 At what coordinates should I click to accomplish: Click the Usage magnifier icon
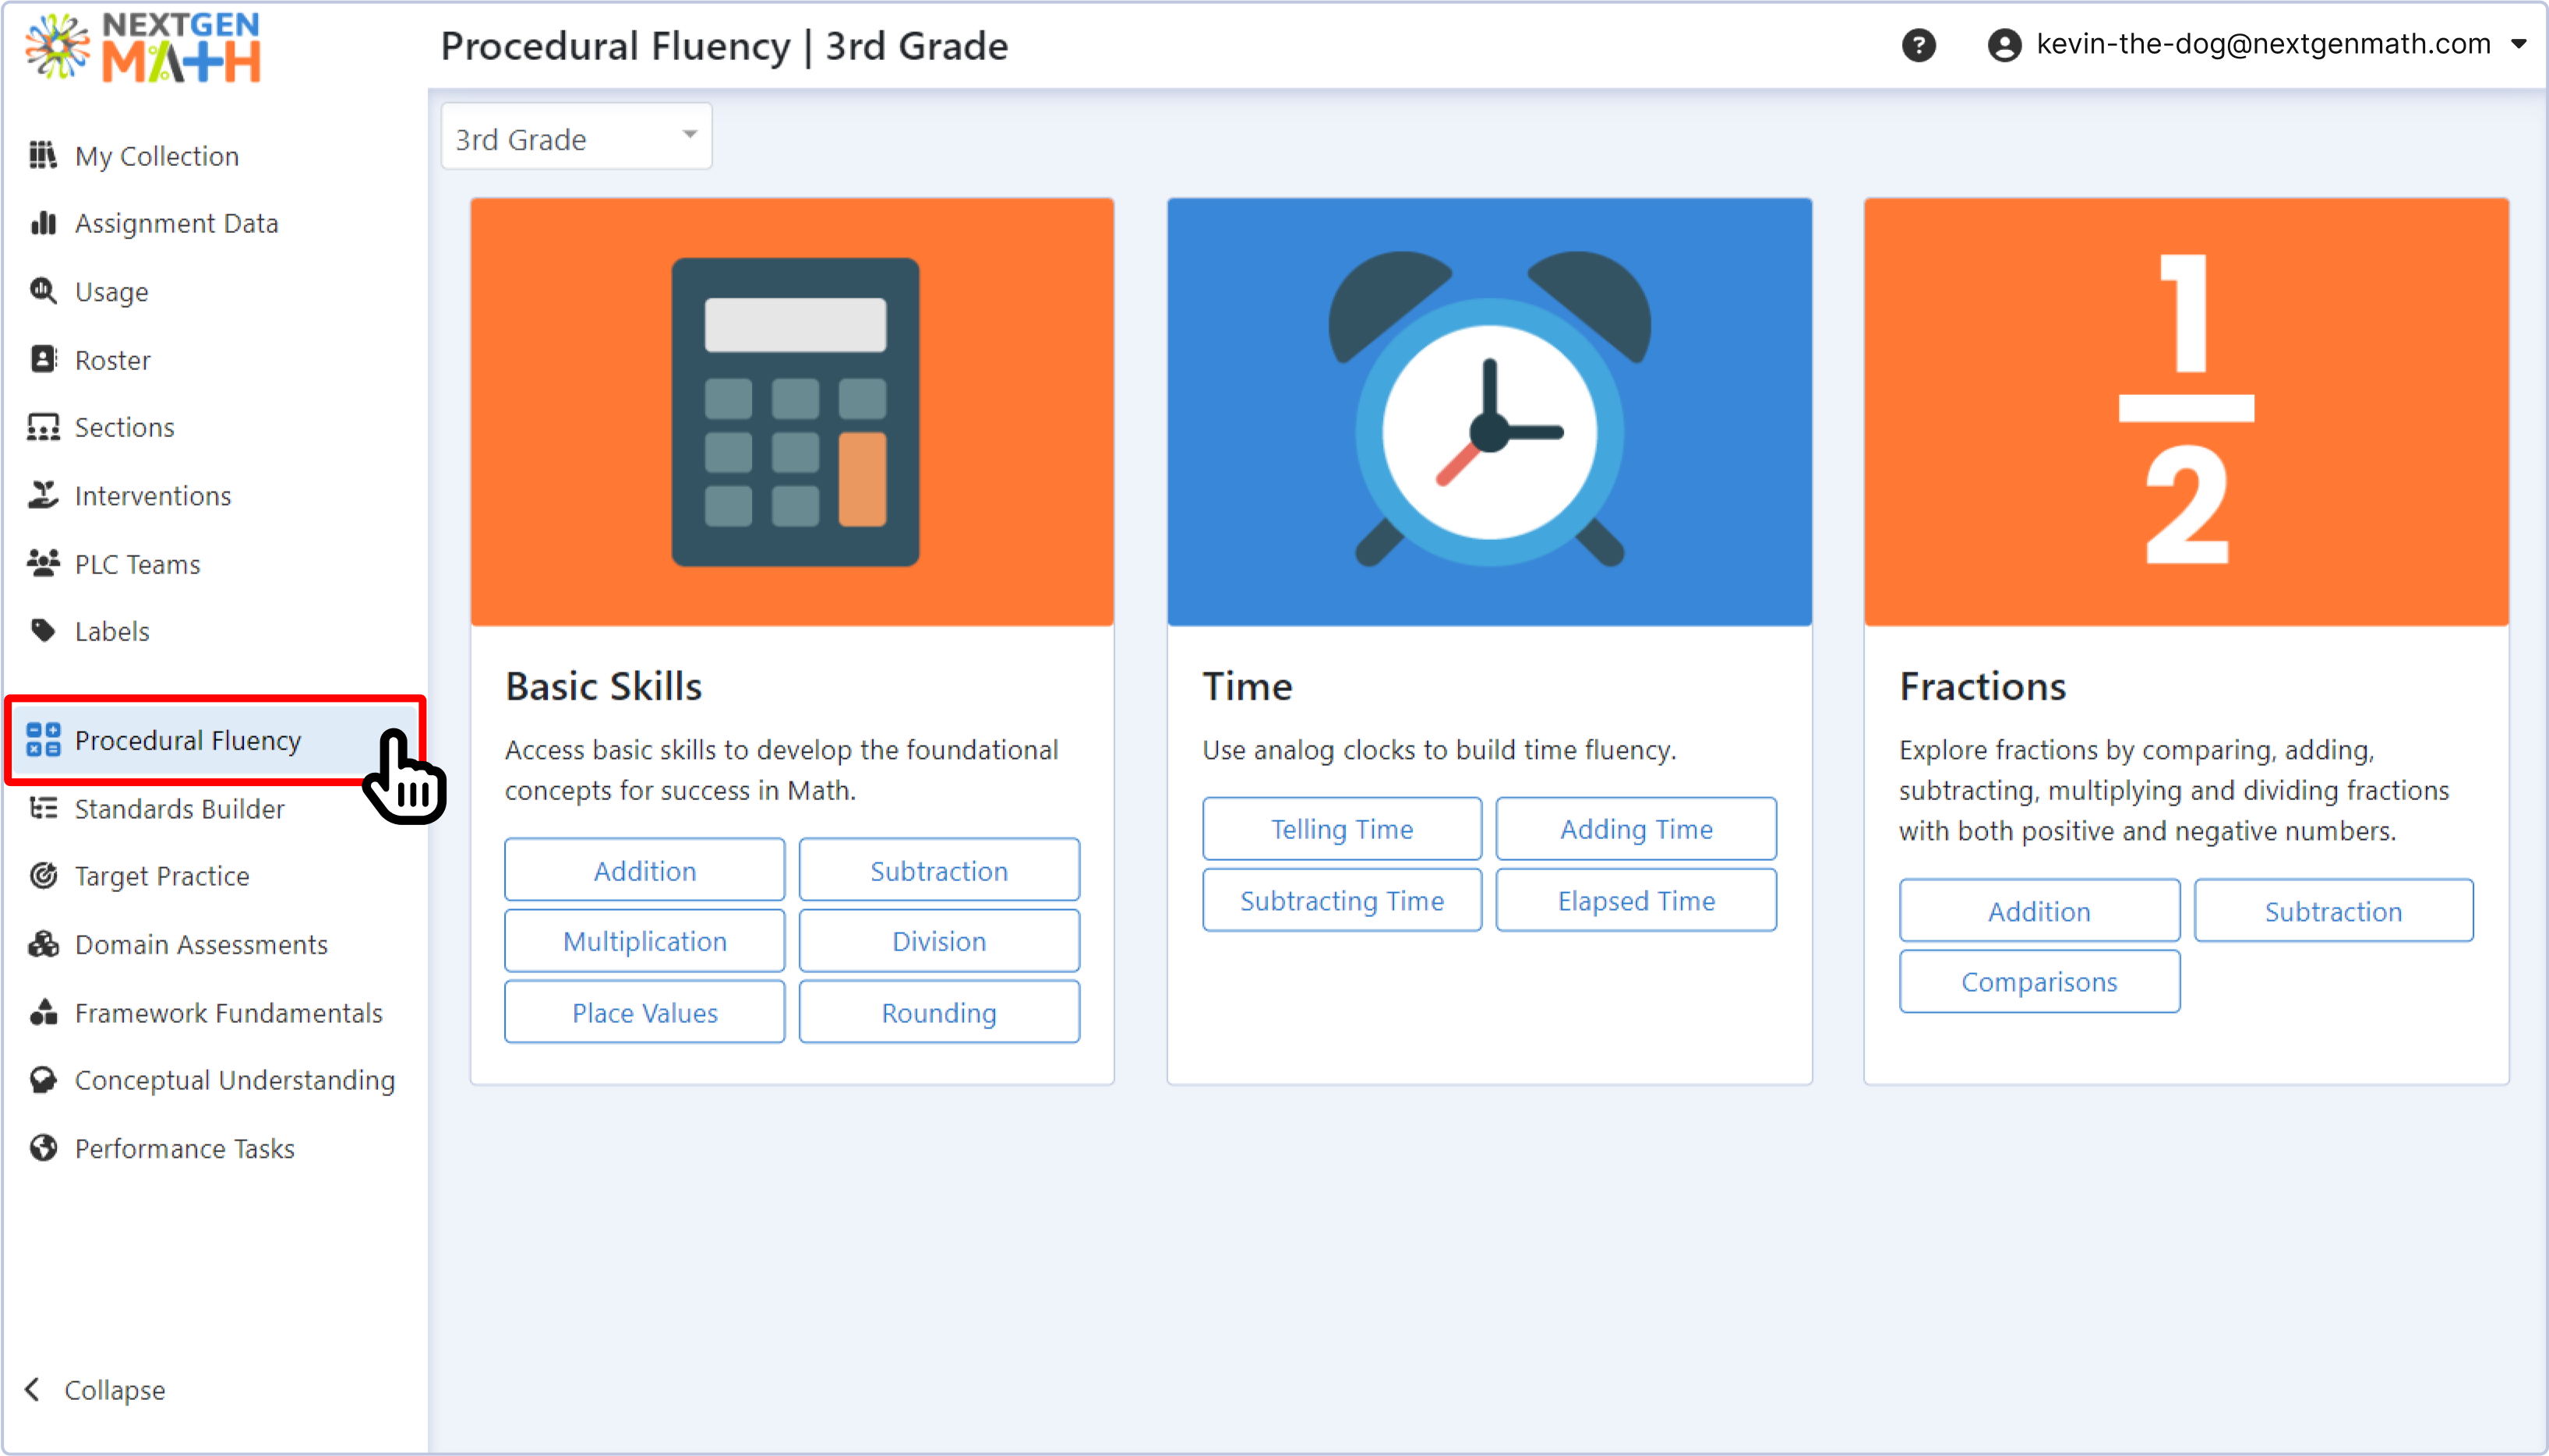tap(43, 291)
